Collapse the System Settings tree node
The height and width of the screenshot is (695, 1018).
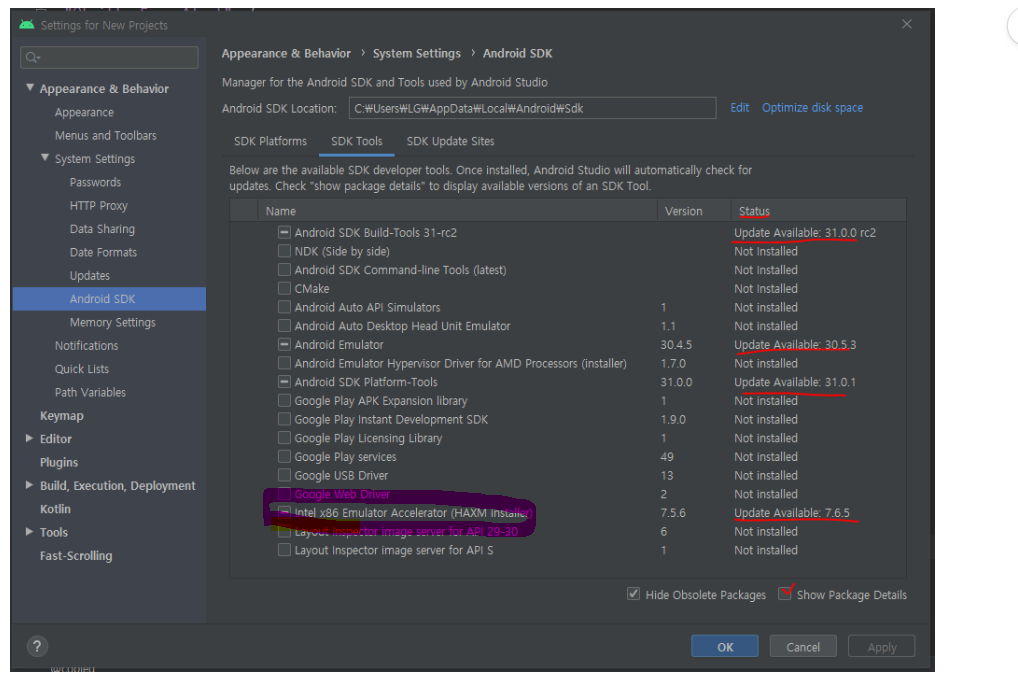[45, 158]
